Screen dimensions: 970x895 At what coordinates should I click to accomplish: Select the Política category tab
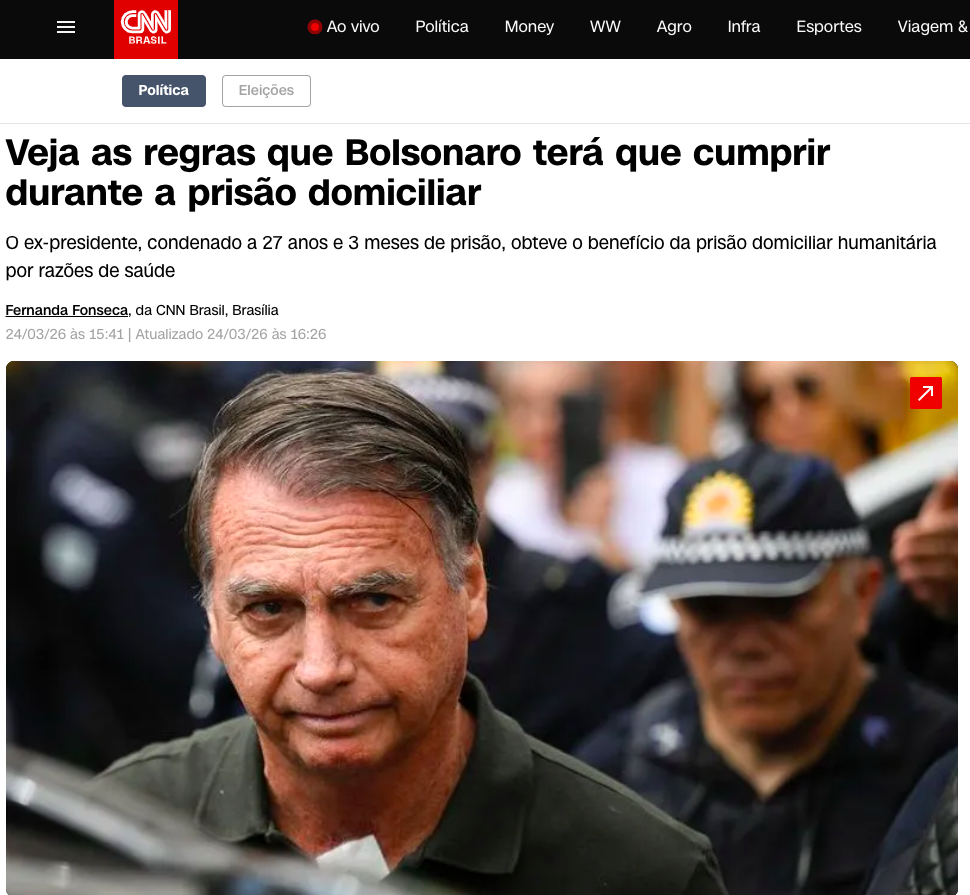(x=164, y=91)
